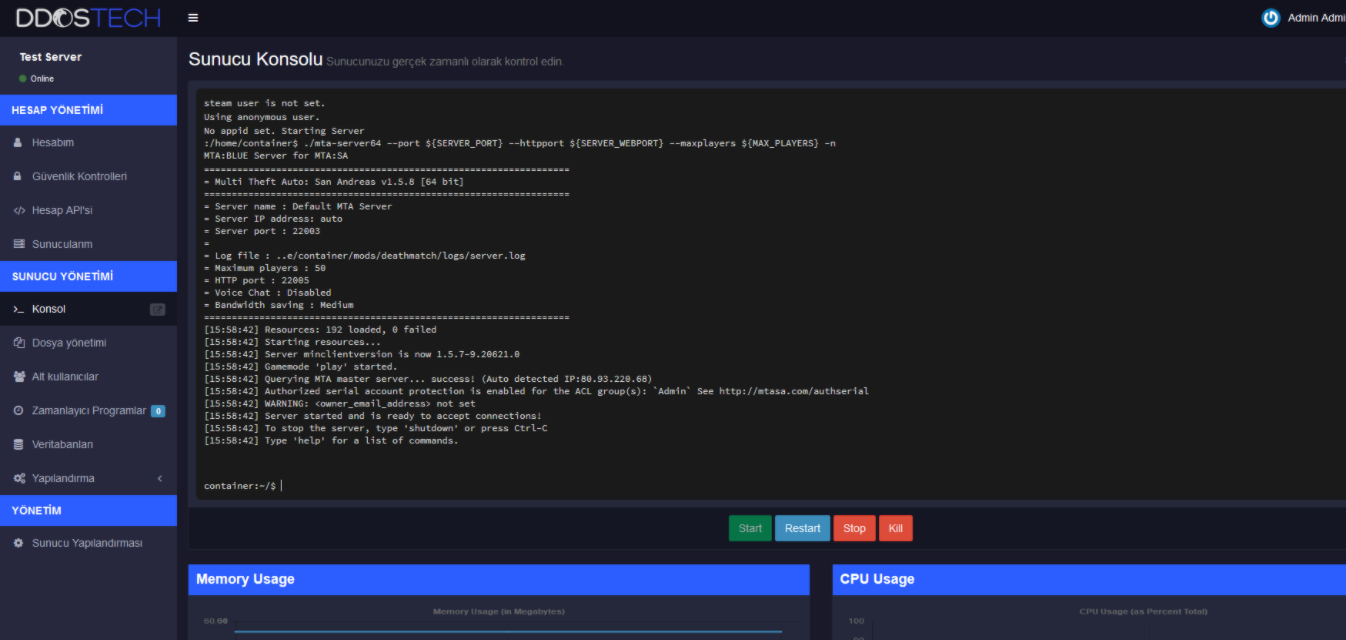The width and height of the screenshot is (1346, 640).
Task: Open Güvenlik Kontrolleri page
Action: point(79,177)
